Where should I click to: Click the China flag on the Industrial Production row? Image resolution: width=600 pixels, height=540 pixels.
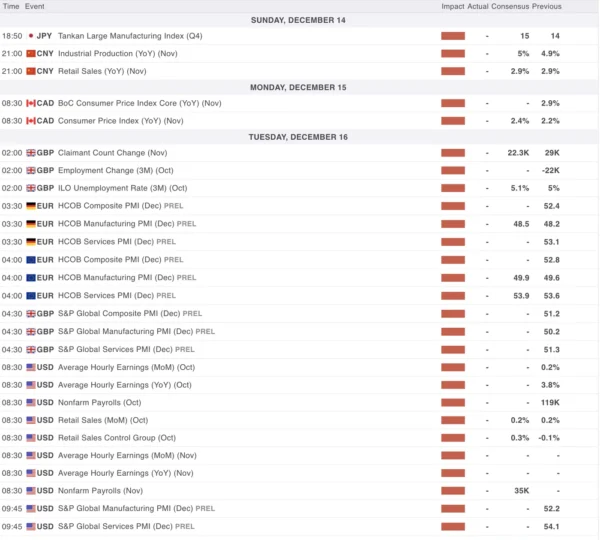[x=30, y=53]
